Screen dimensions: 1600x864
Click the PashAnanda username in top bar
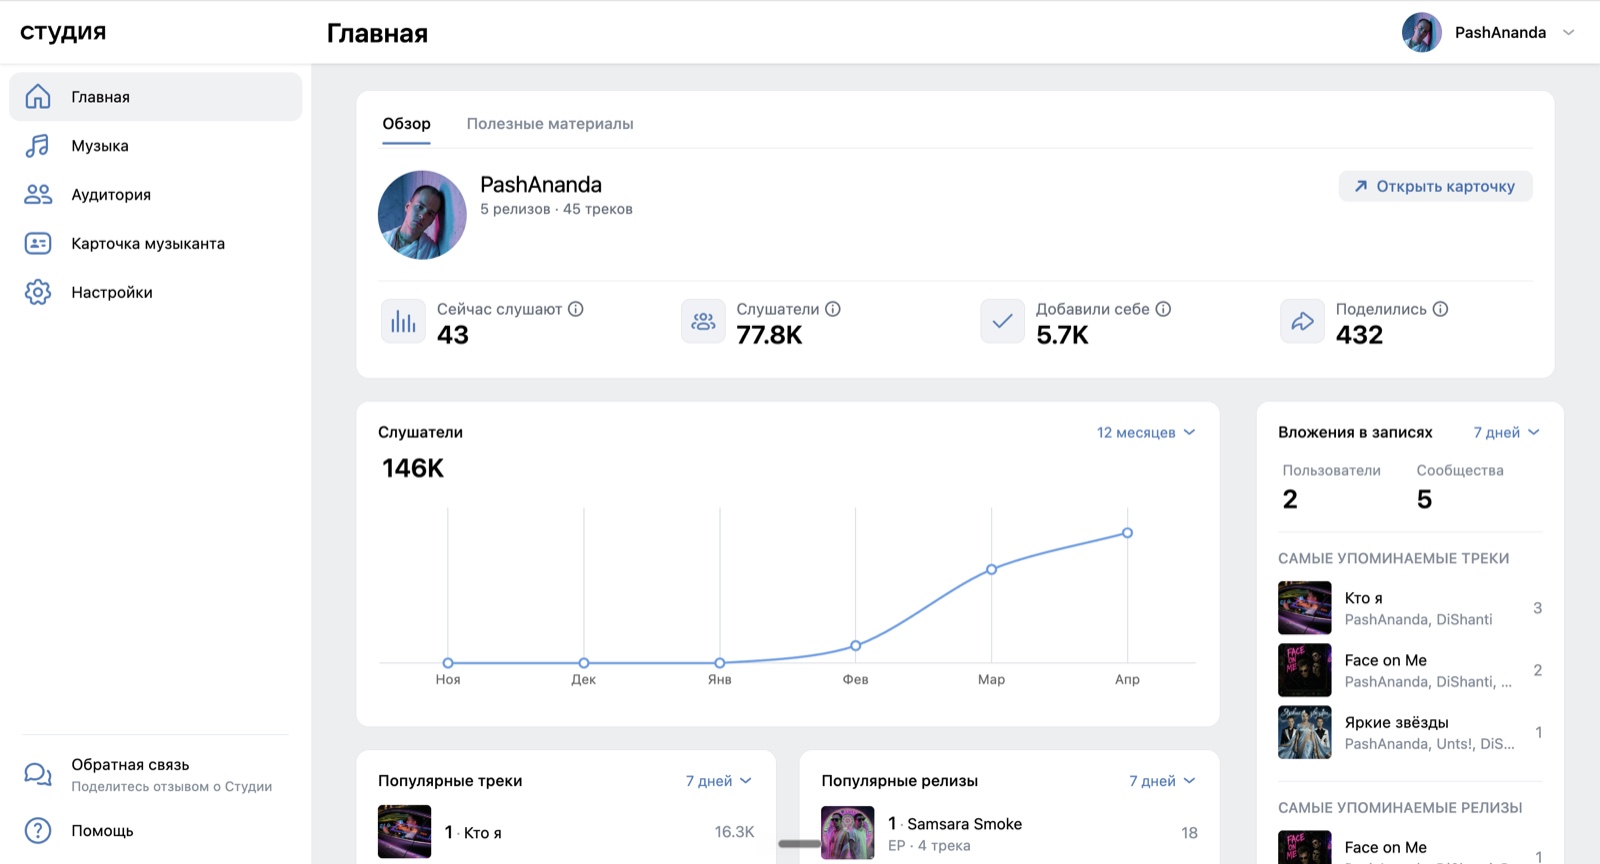1500,32
